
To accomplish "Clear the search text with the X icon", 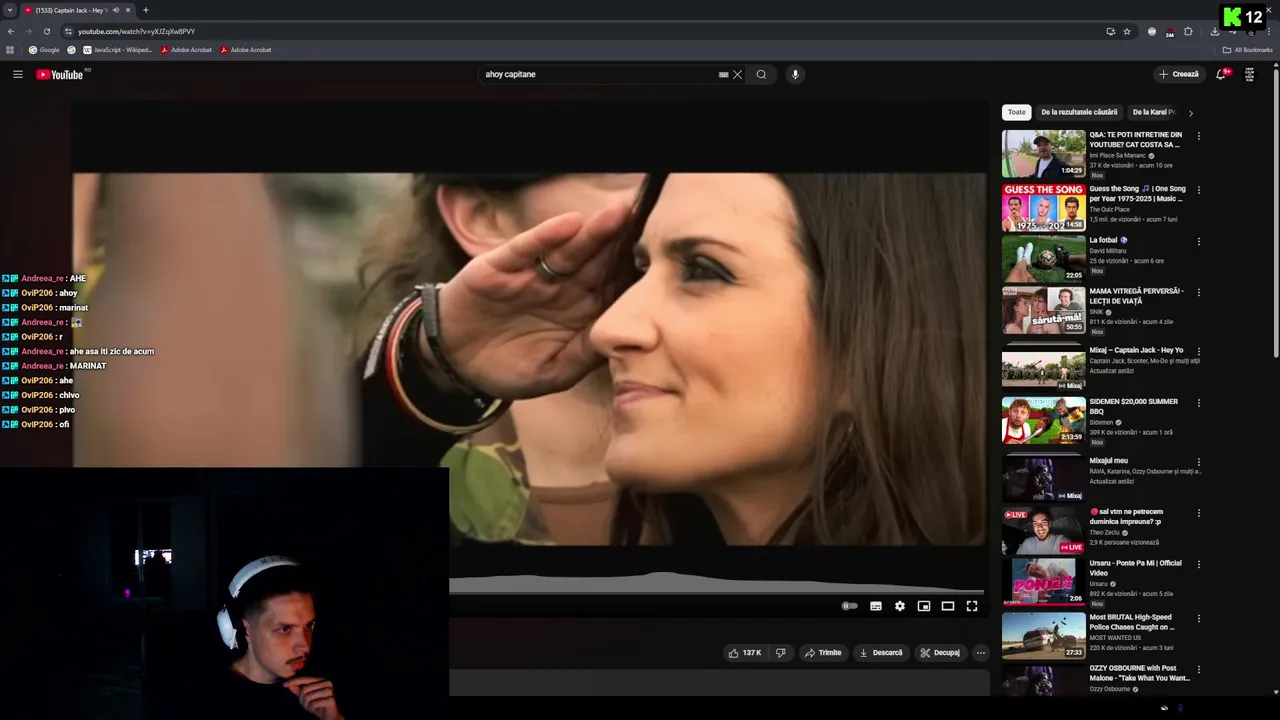I will [x=737, y=74].
